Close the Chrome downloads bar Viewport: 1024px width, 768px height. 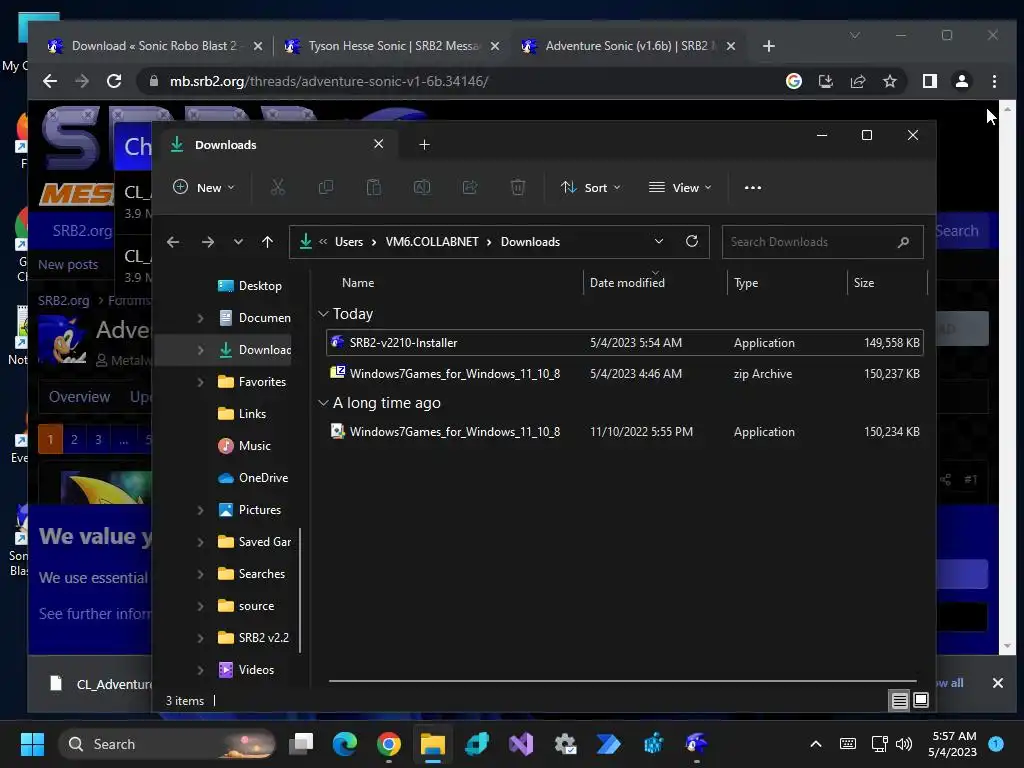(997, 682)
